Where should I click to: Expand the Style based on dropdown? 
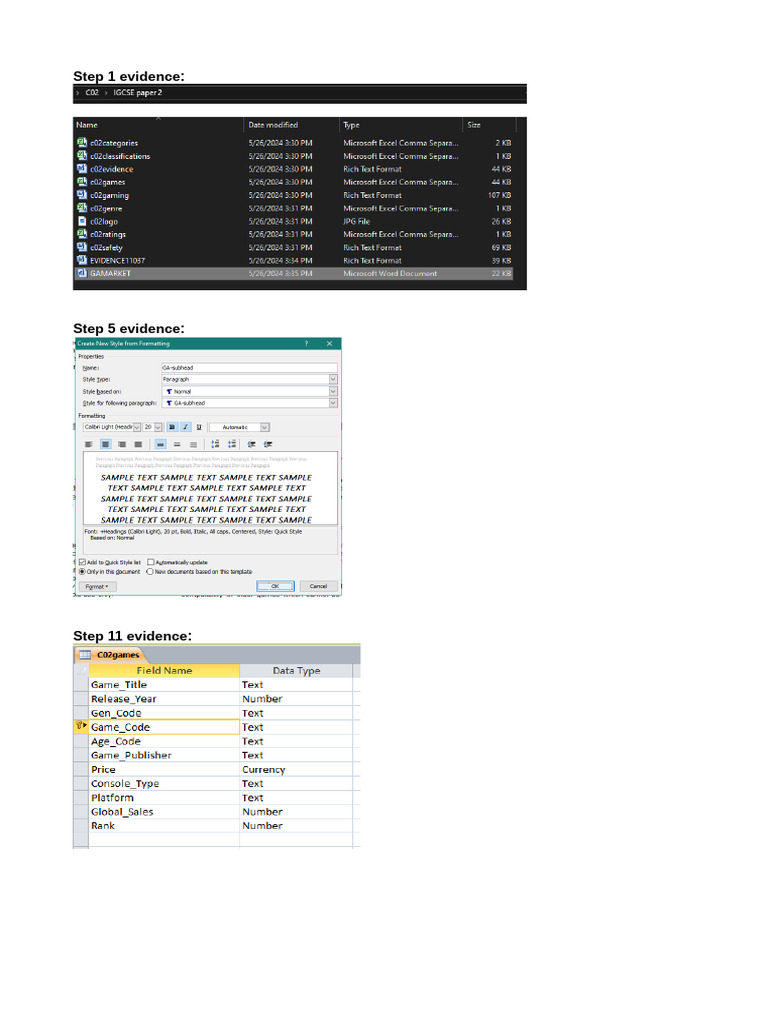pos(333,391)
